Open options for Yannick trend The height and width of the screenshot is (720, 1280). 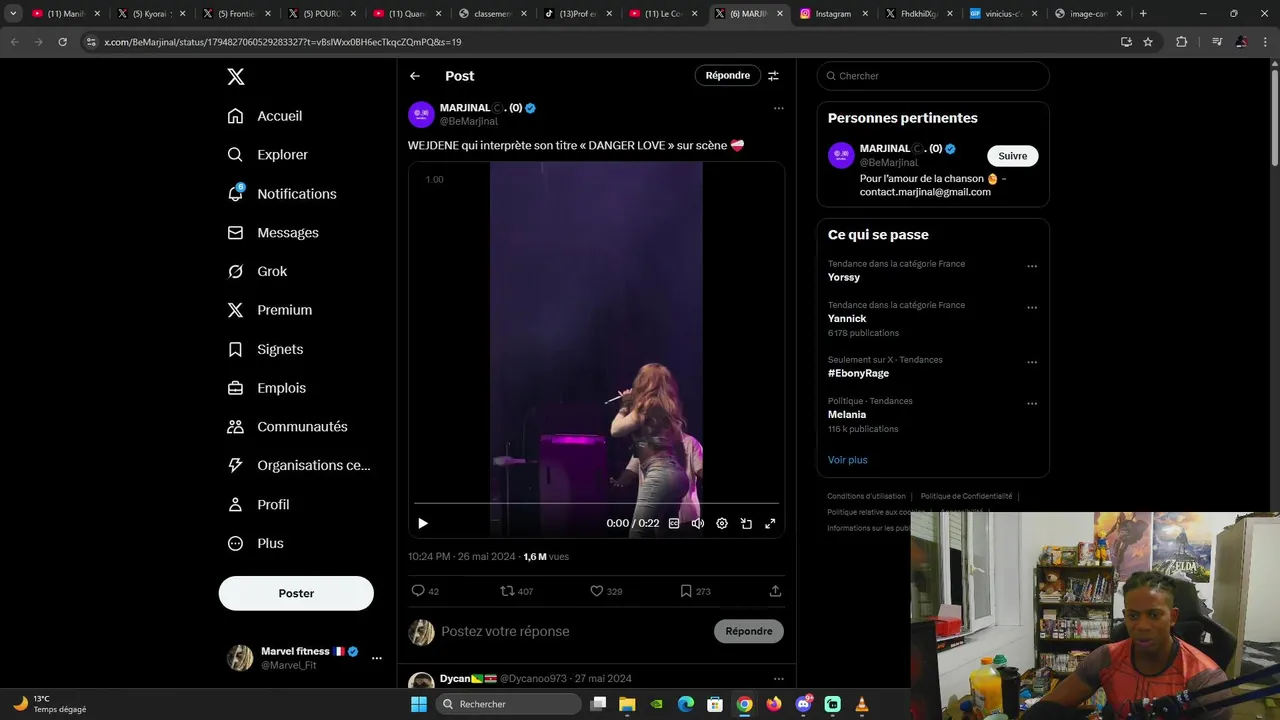point(1032,308)
